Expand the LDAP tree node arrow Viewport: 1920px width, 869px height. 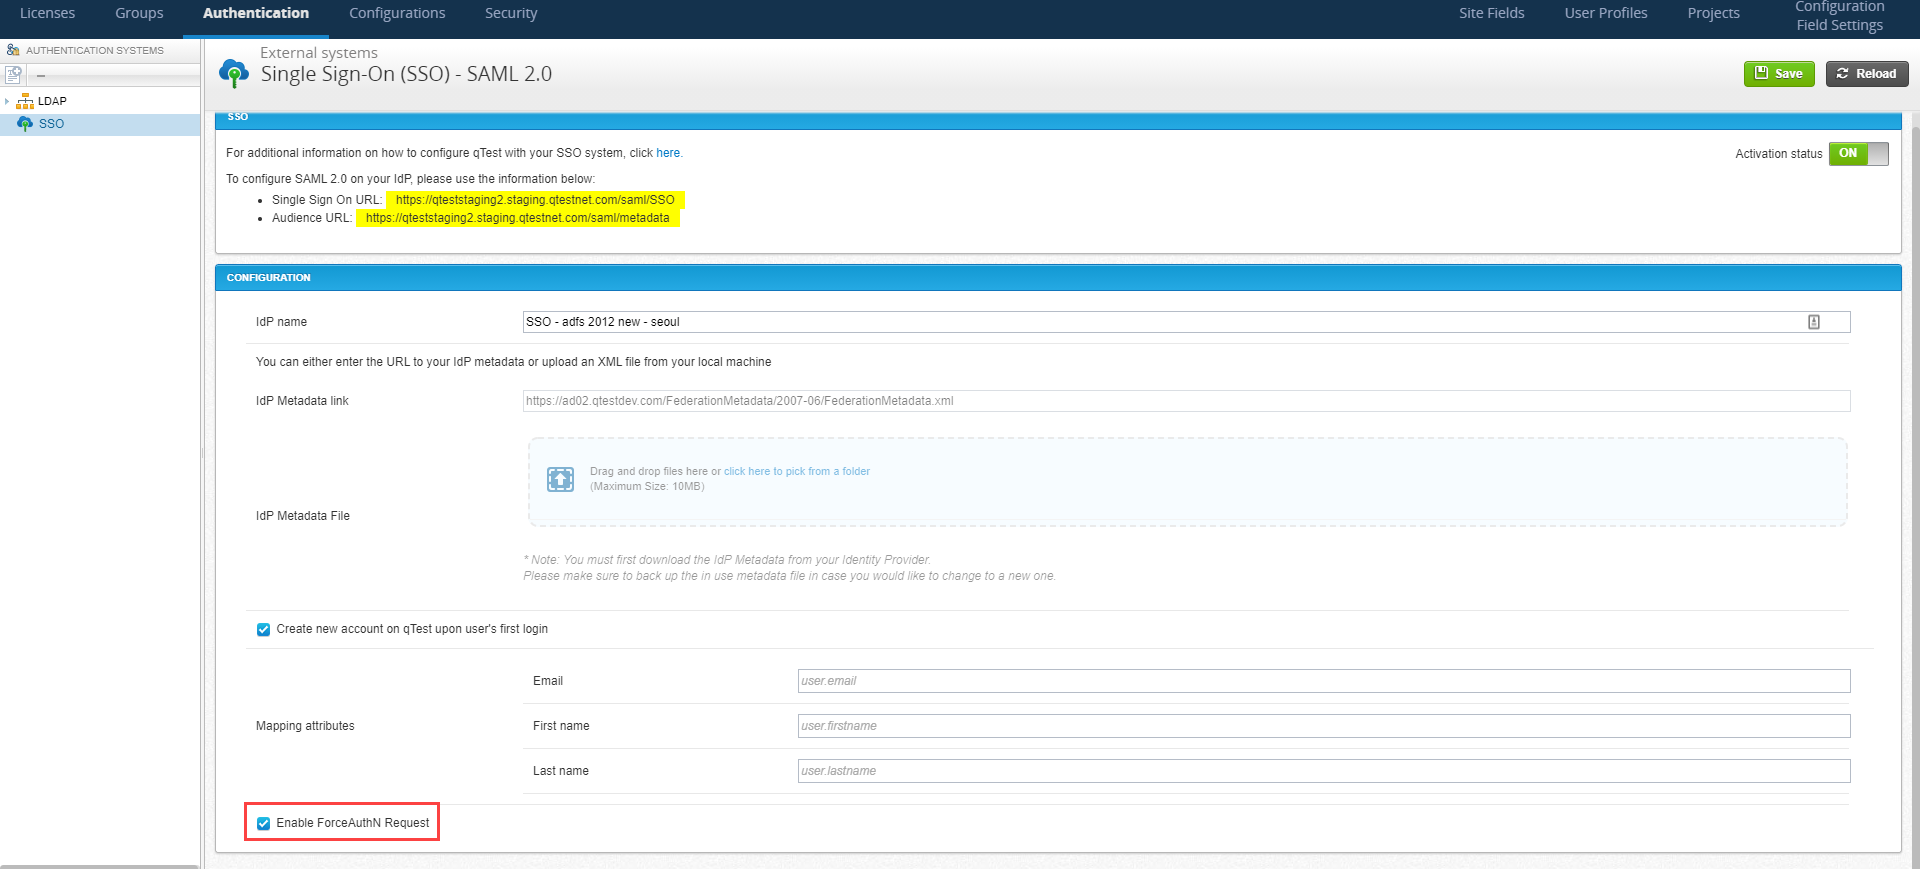pyautogui.click(x=7, y=101)
